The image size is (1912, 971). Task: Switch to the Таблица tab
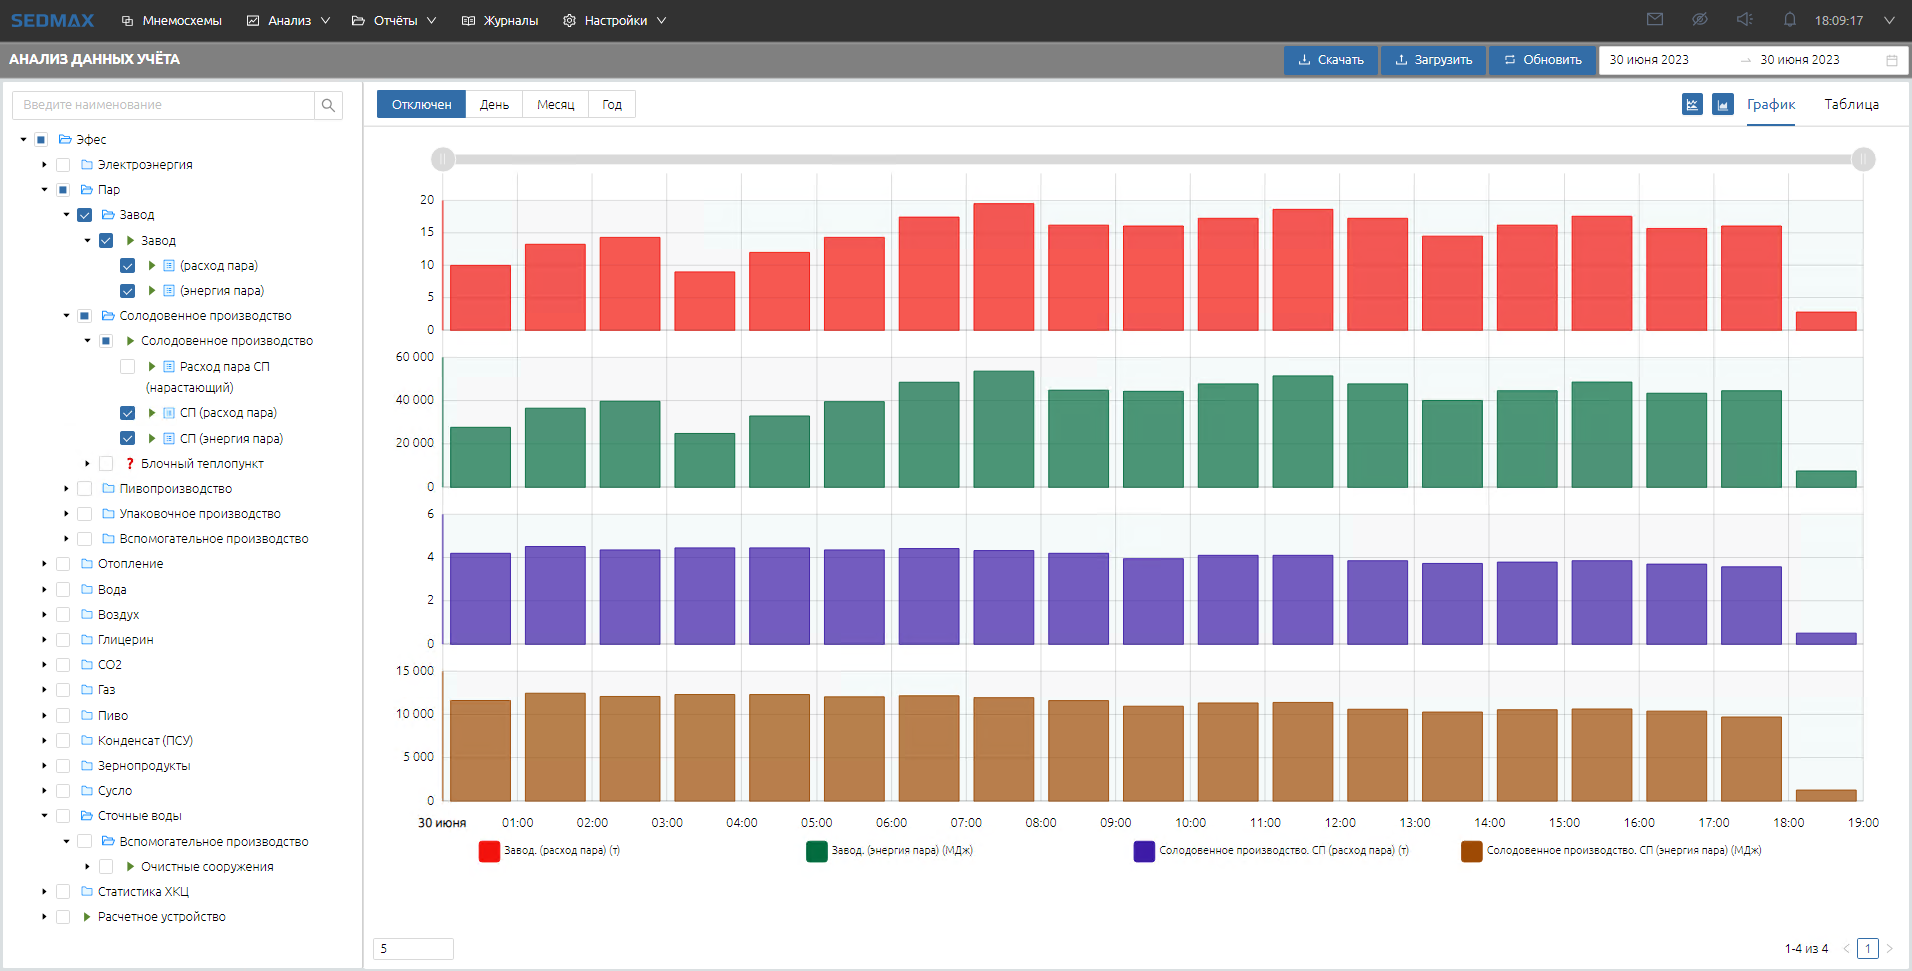tap(1851, 104)
